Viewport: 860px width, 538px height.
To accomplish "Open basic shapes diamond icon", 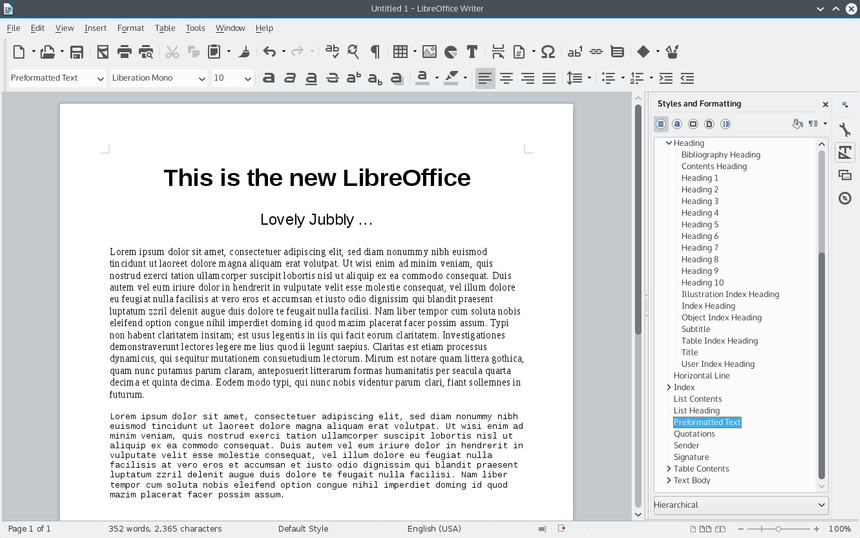I will (x=643, y=52).
